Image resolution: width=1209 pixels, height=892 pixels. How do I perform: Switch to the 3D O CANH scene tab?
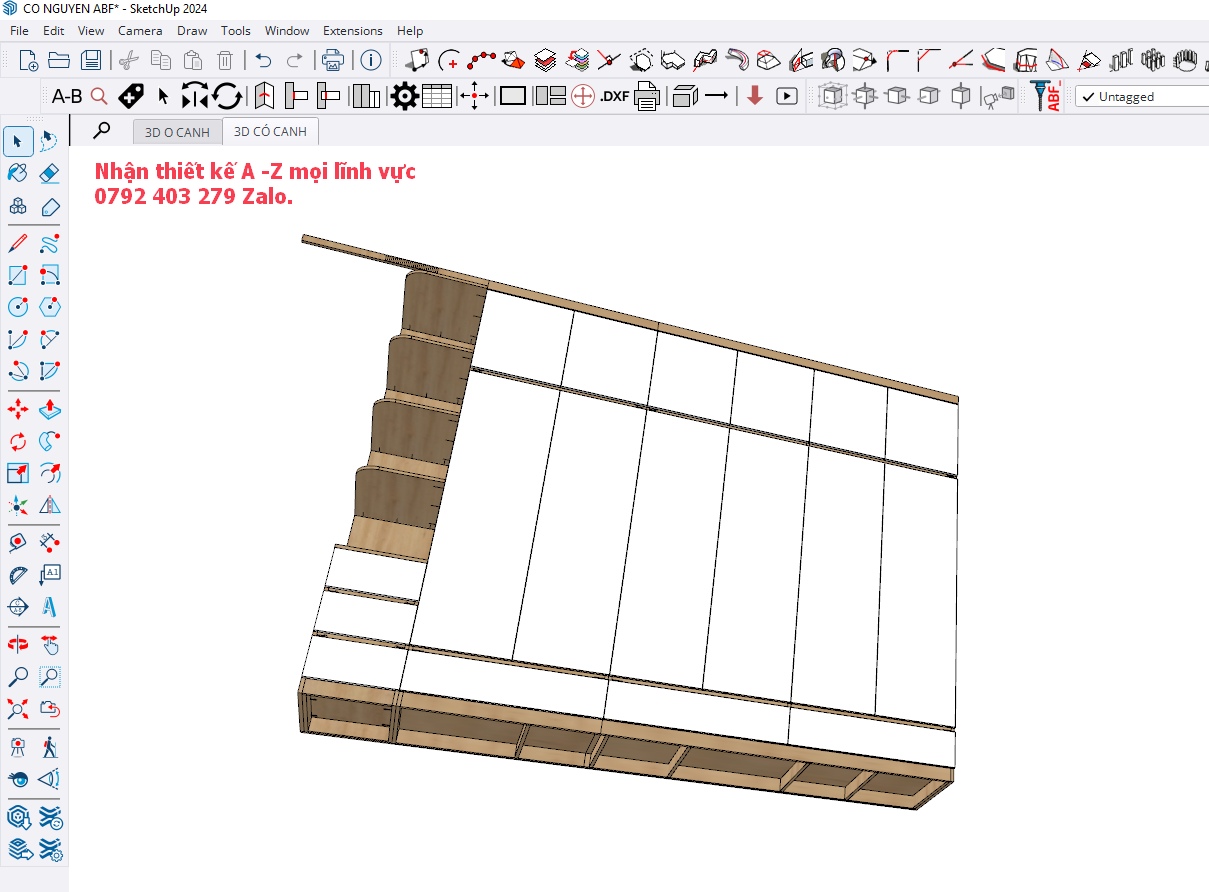[x=177, y=132]
